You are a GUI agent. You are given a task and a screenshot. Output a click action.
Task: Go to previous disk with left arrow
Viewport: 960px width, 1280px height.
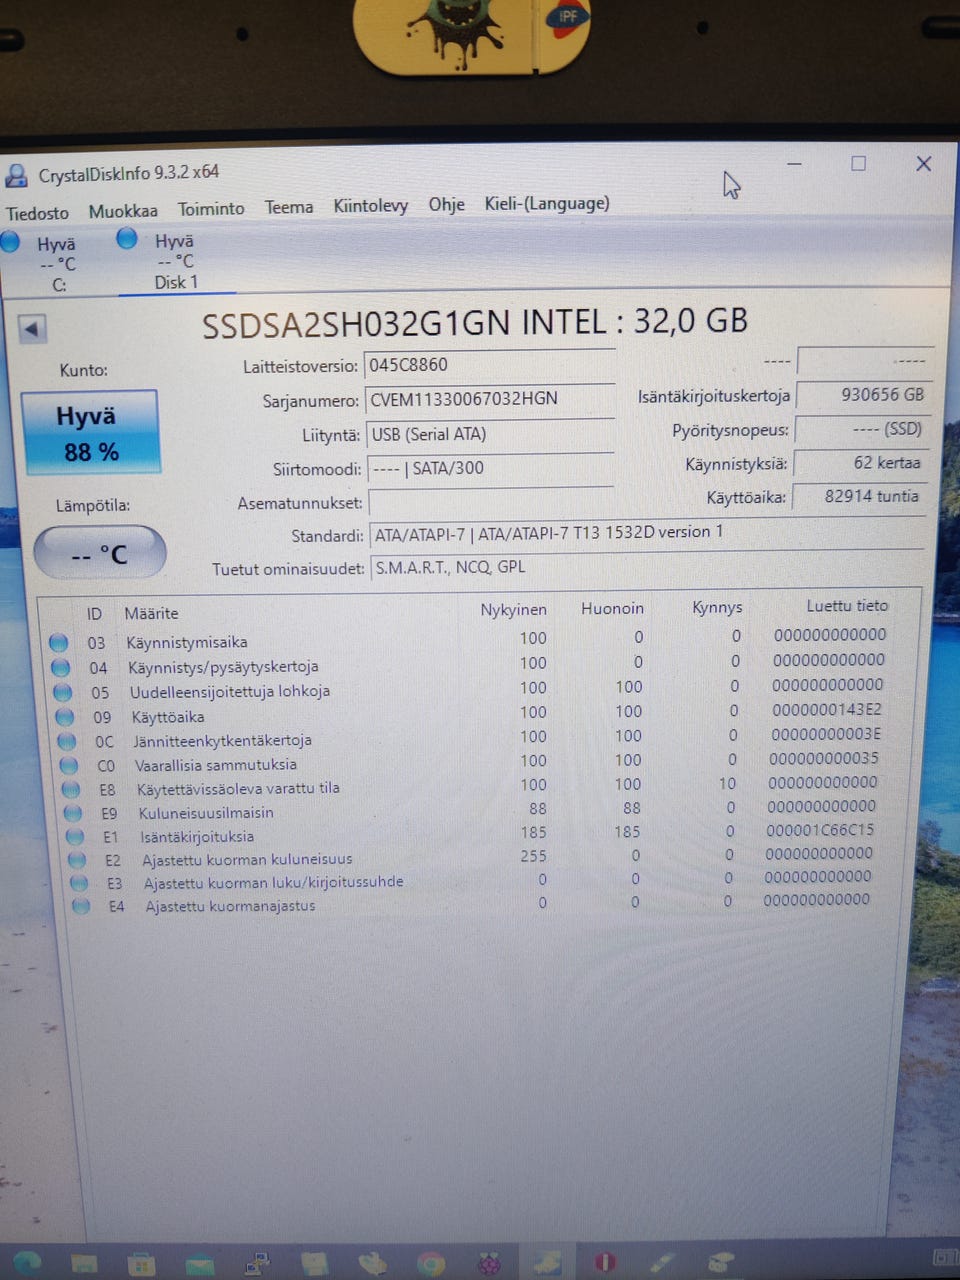(x=32, y=328)
